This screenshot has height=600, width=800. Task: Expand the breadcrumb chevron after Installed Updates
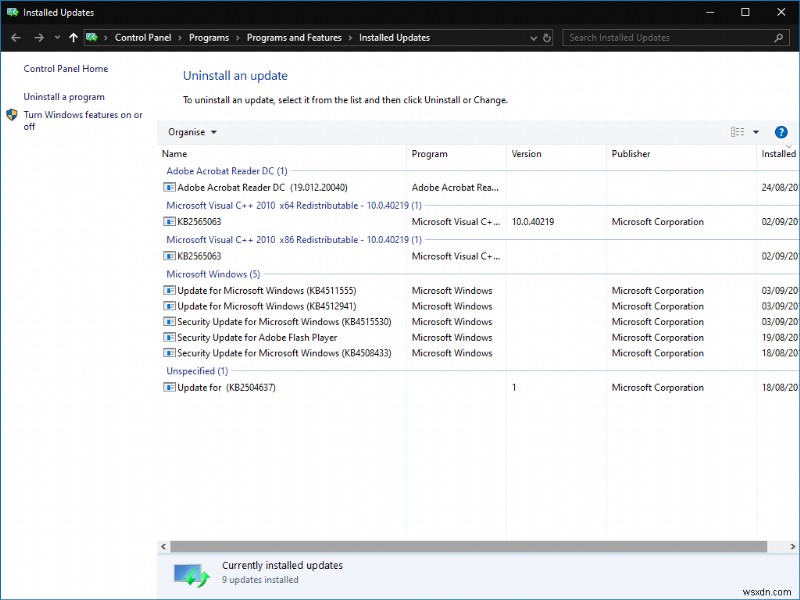click(x=533, y=37)
